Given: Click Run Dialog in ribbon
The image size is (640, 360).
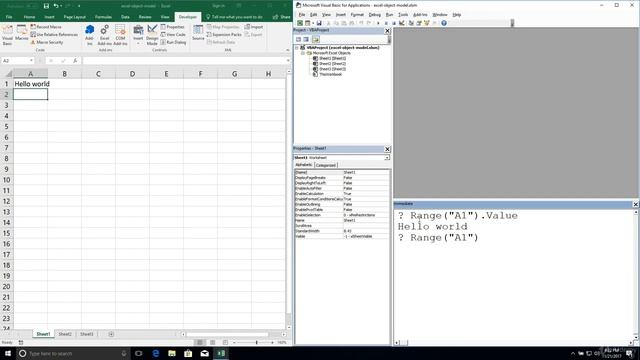Looking at the screenshot, I should click(173, 42).
